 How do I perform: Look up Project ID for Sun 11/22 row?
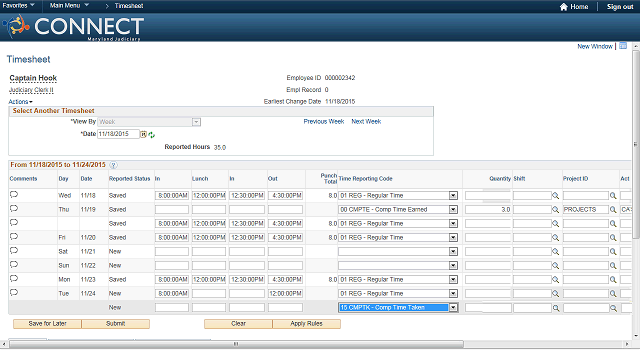[x=613, y=266]
